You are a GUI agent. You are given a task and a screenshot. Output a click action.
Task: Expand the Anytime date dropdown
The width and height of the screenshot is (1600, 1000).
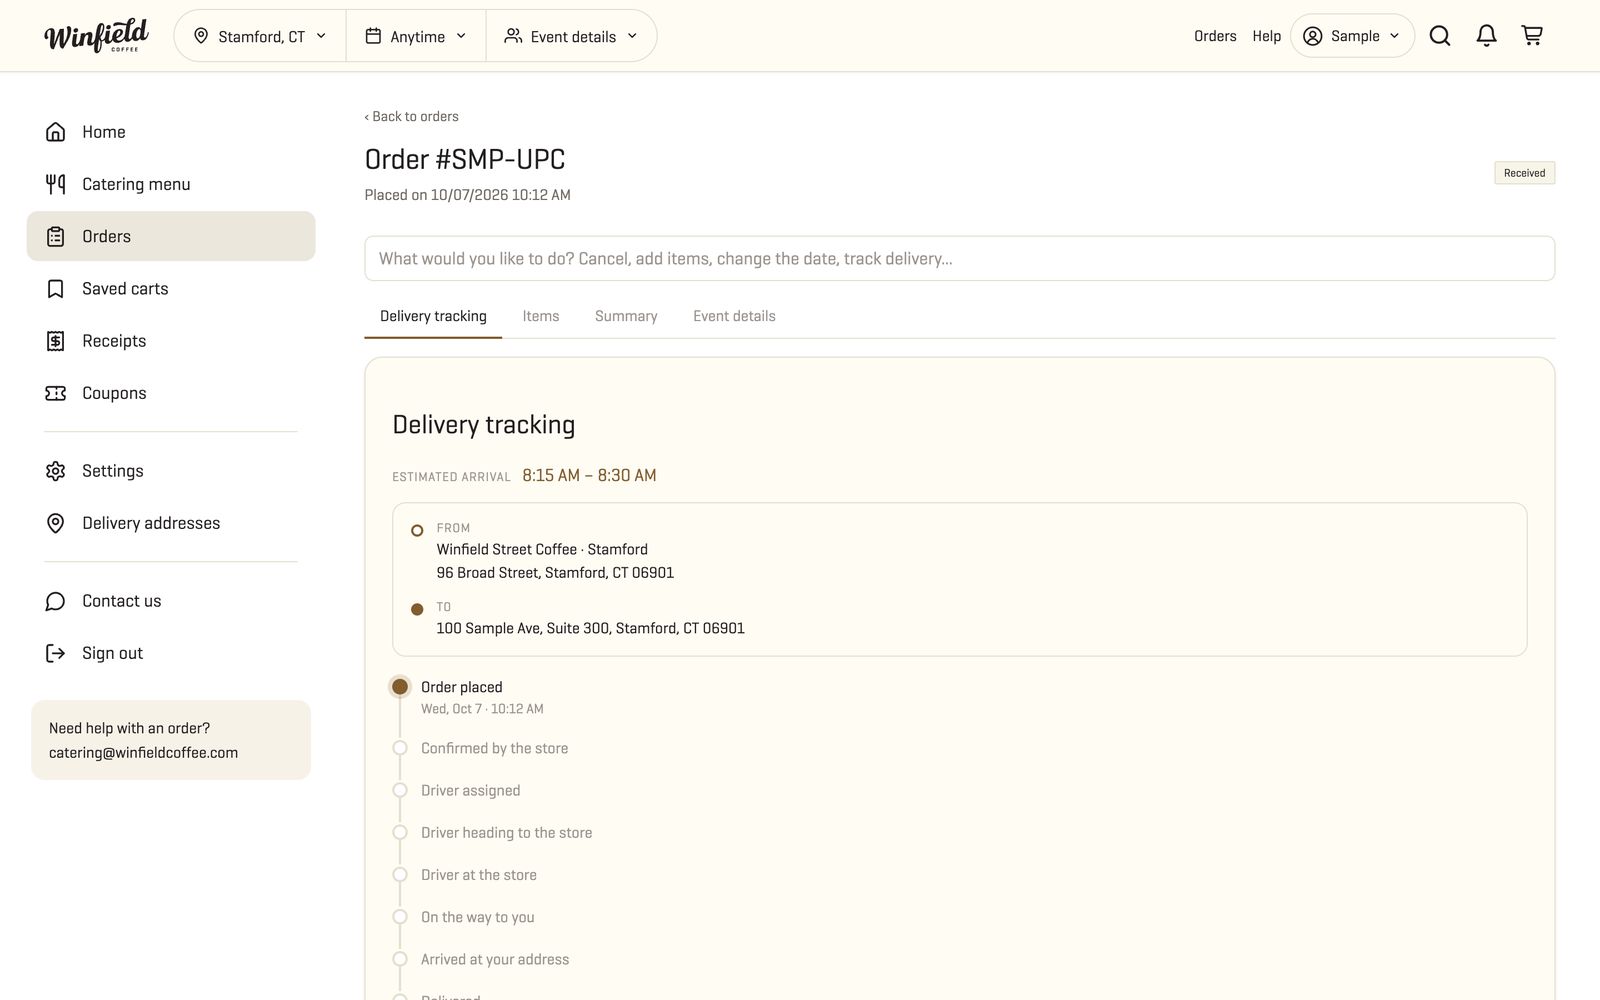416,36
